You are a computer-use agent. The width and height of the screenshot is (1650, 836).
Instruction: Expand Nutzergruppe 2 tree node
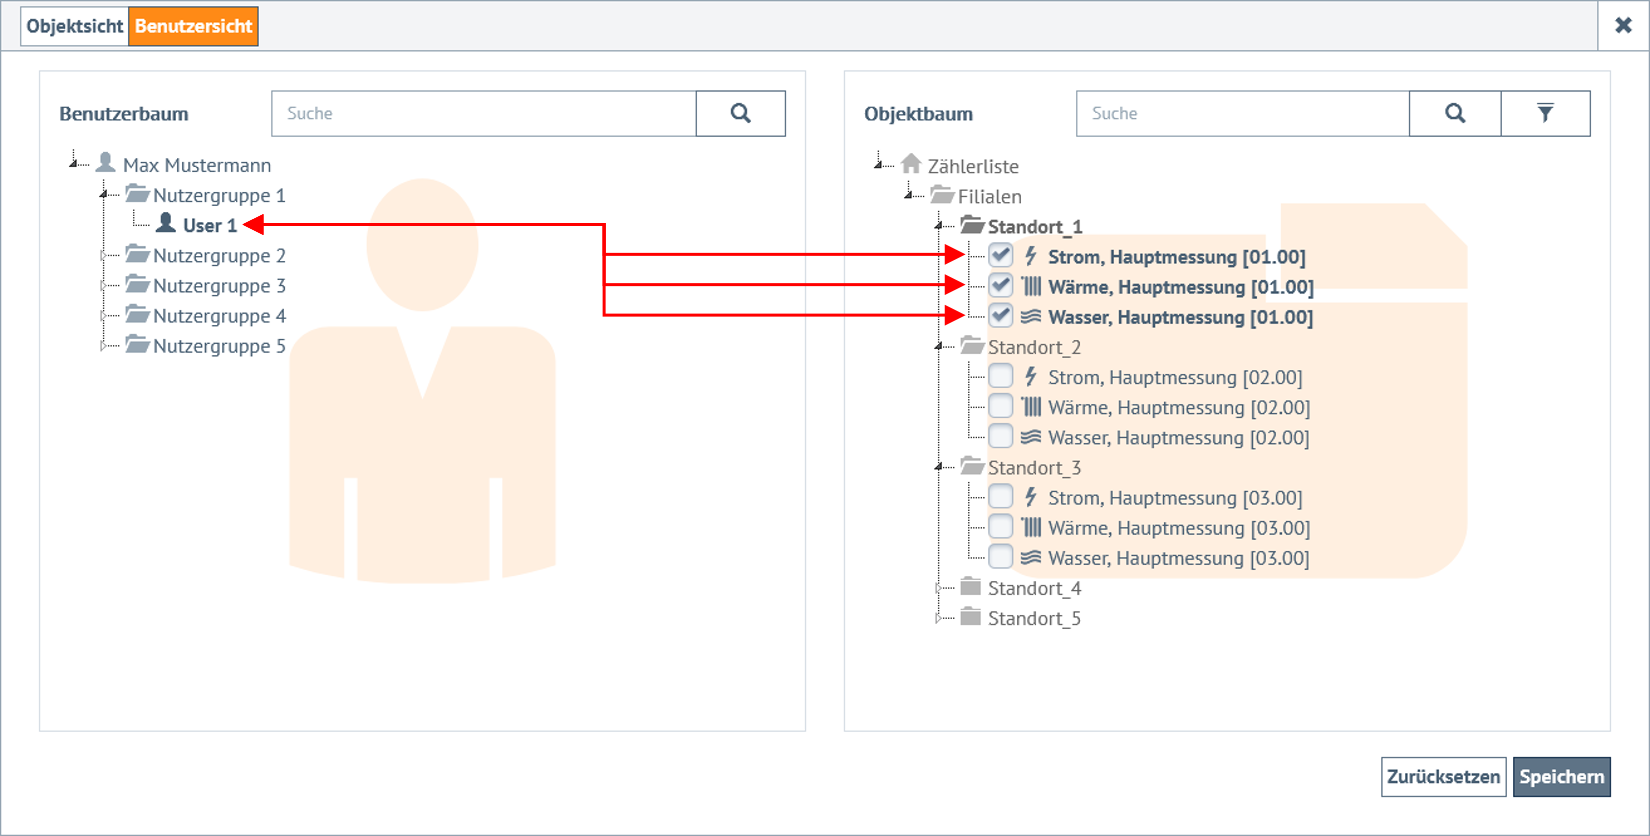click(103, 256)
